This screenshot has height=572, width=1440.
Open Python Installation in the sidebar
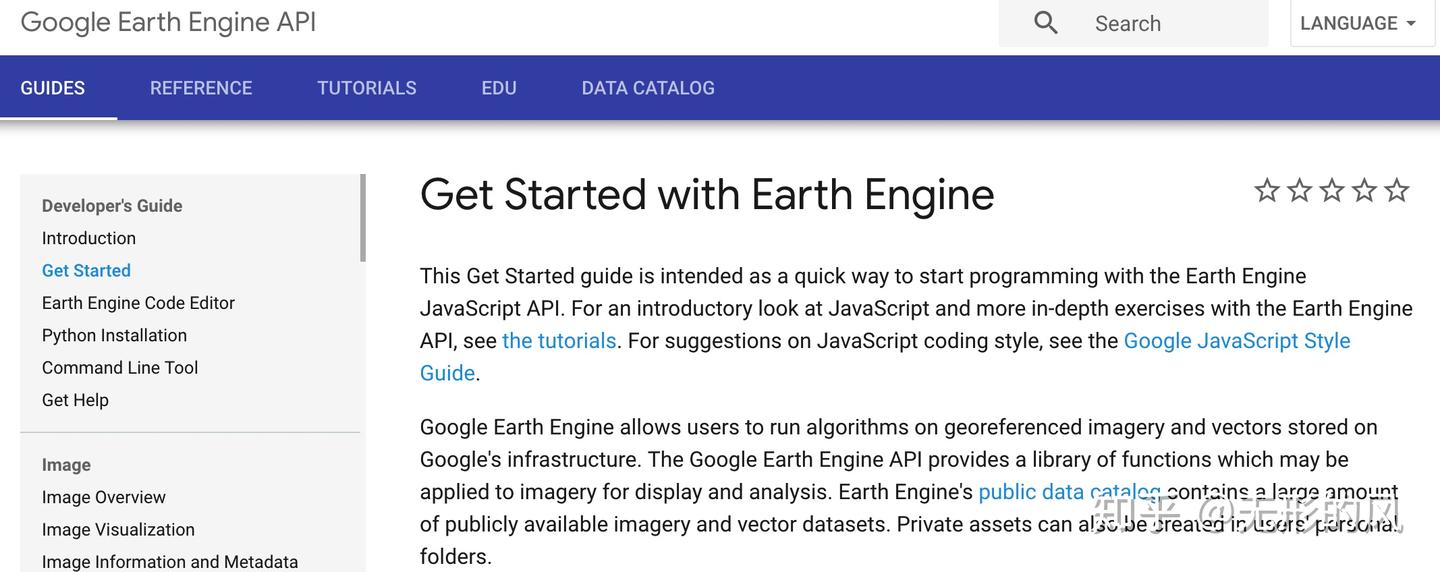[x=114, y=335]
